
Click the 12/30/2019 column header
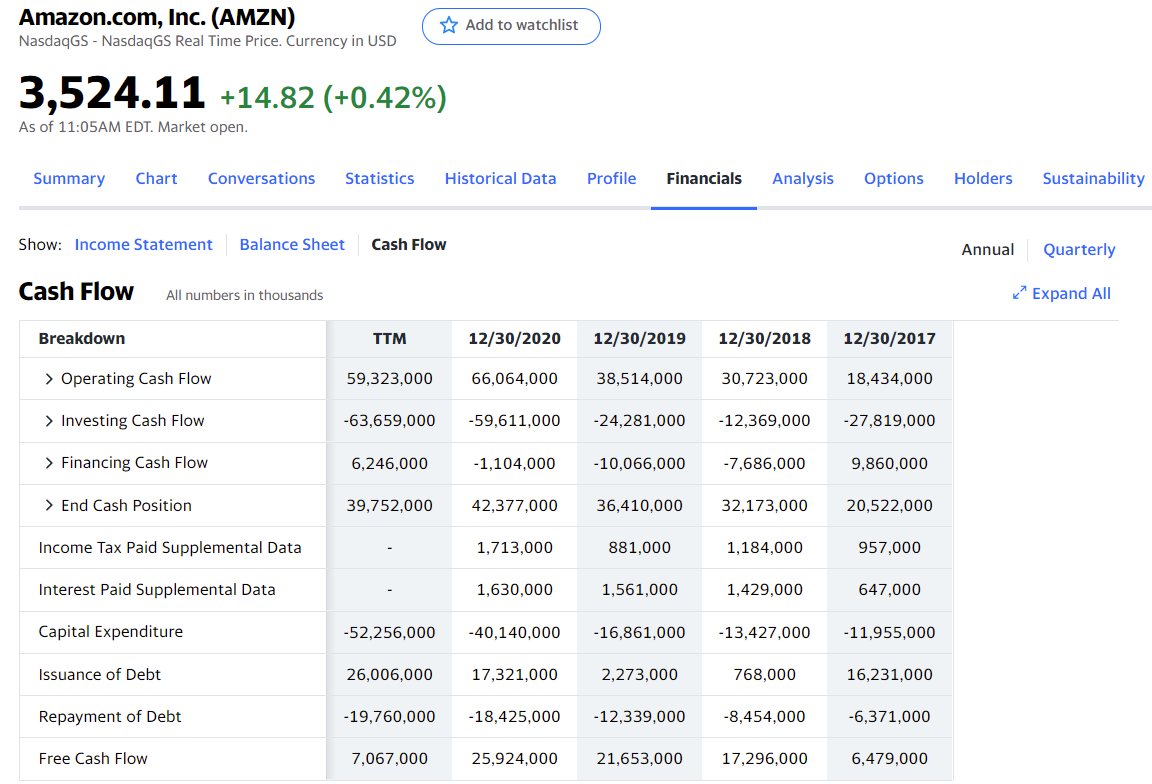pos(639,339)
